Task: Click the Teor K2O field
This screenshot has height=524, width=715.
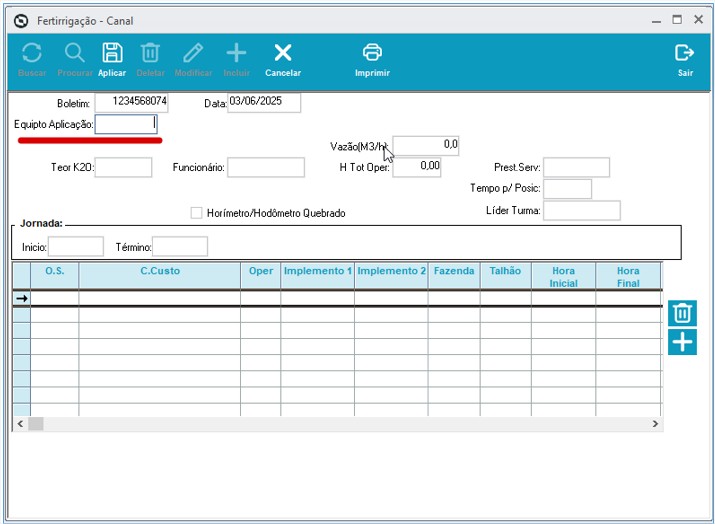Action: (123, 167)
